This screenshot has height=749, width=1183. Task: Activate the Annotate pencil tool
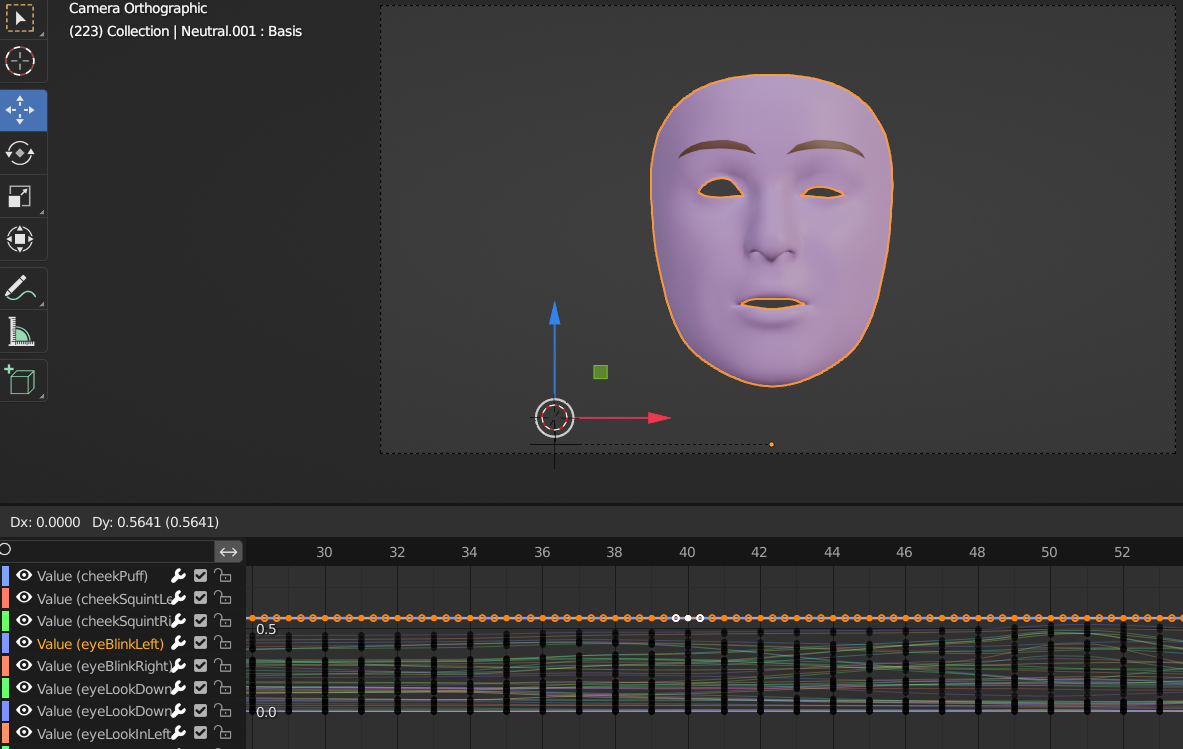(20, 288)
